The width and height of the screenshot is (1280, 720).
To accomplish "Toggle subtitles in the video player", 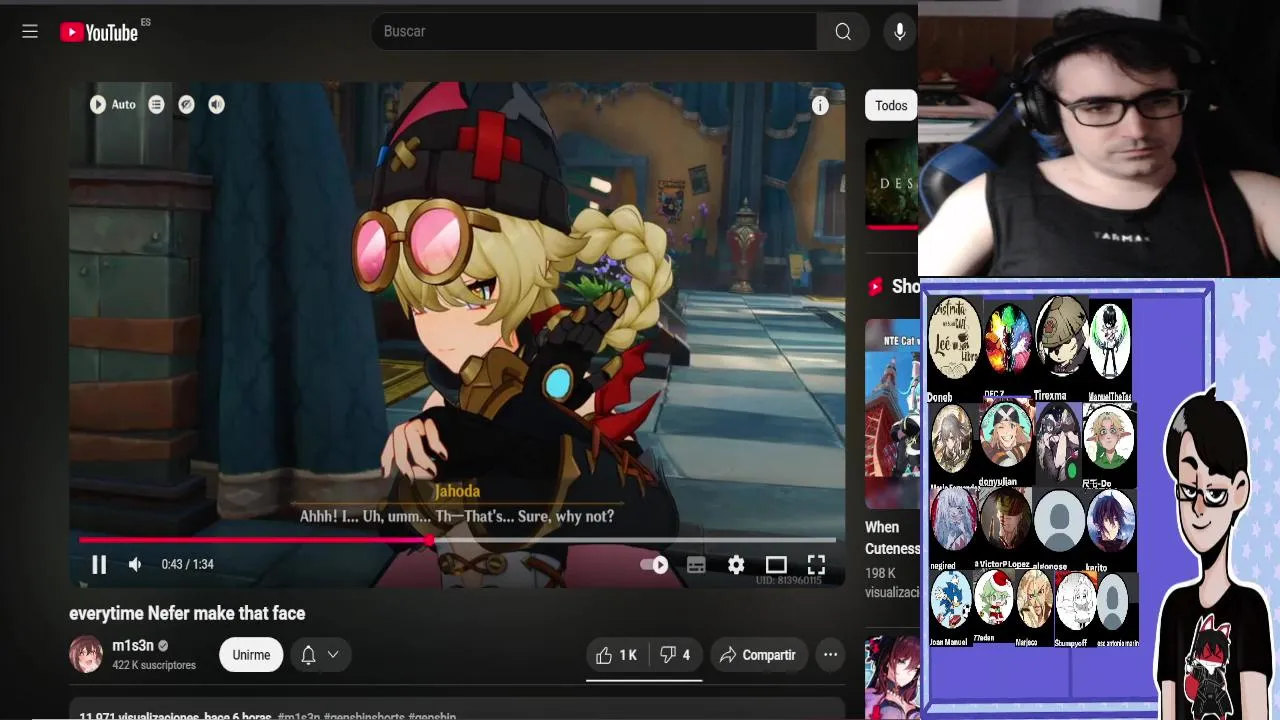I will point(696,565).
